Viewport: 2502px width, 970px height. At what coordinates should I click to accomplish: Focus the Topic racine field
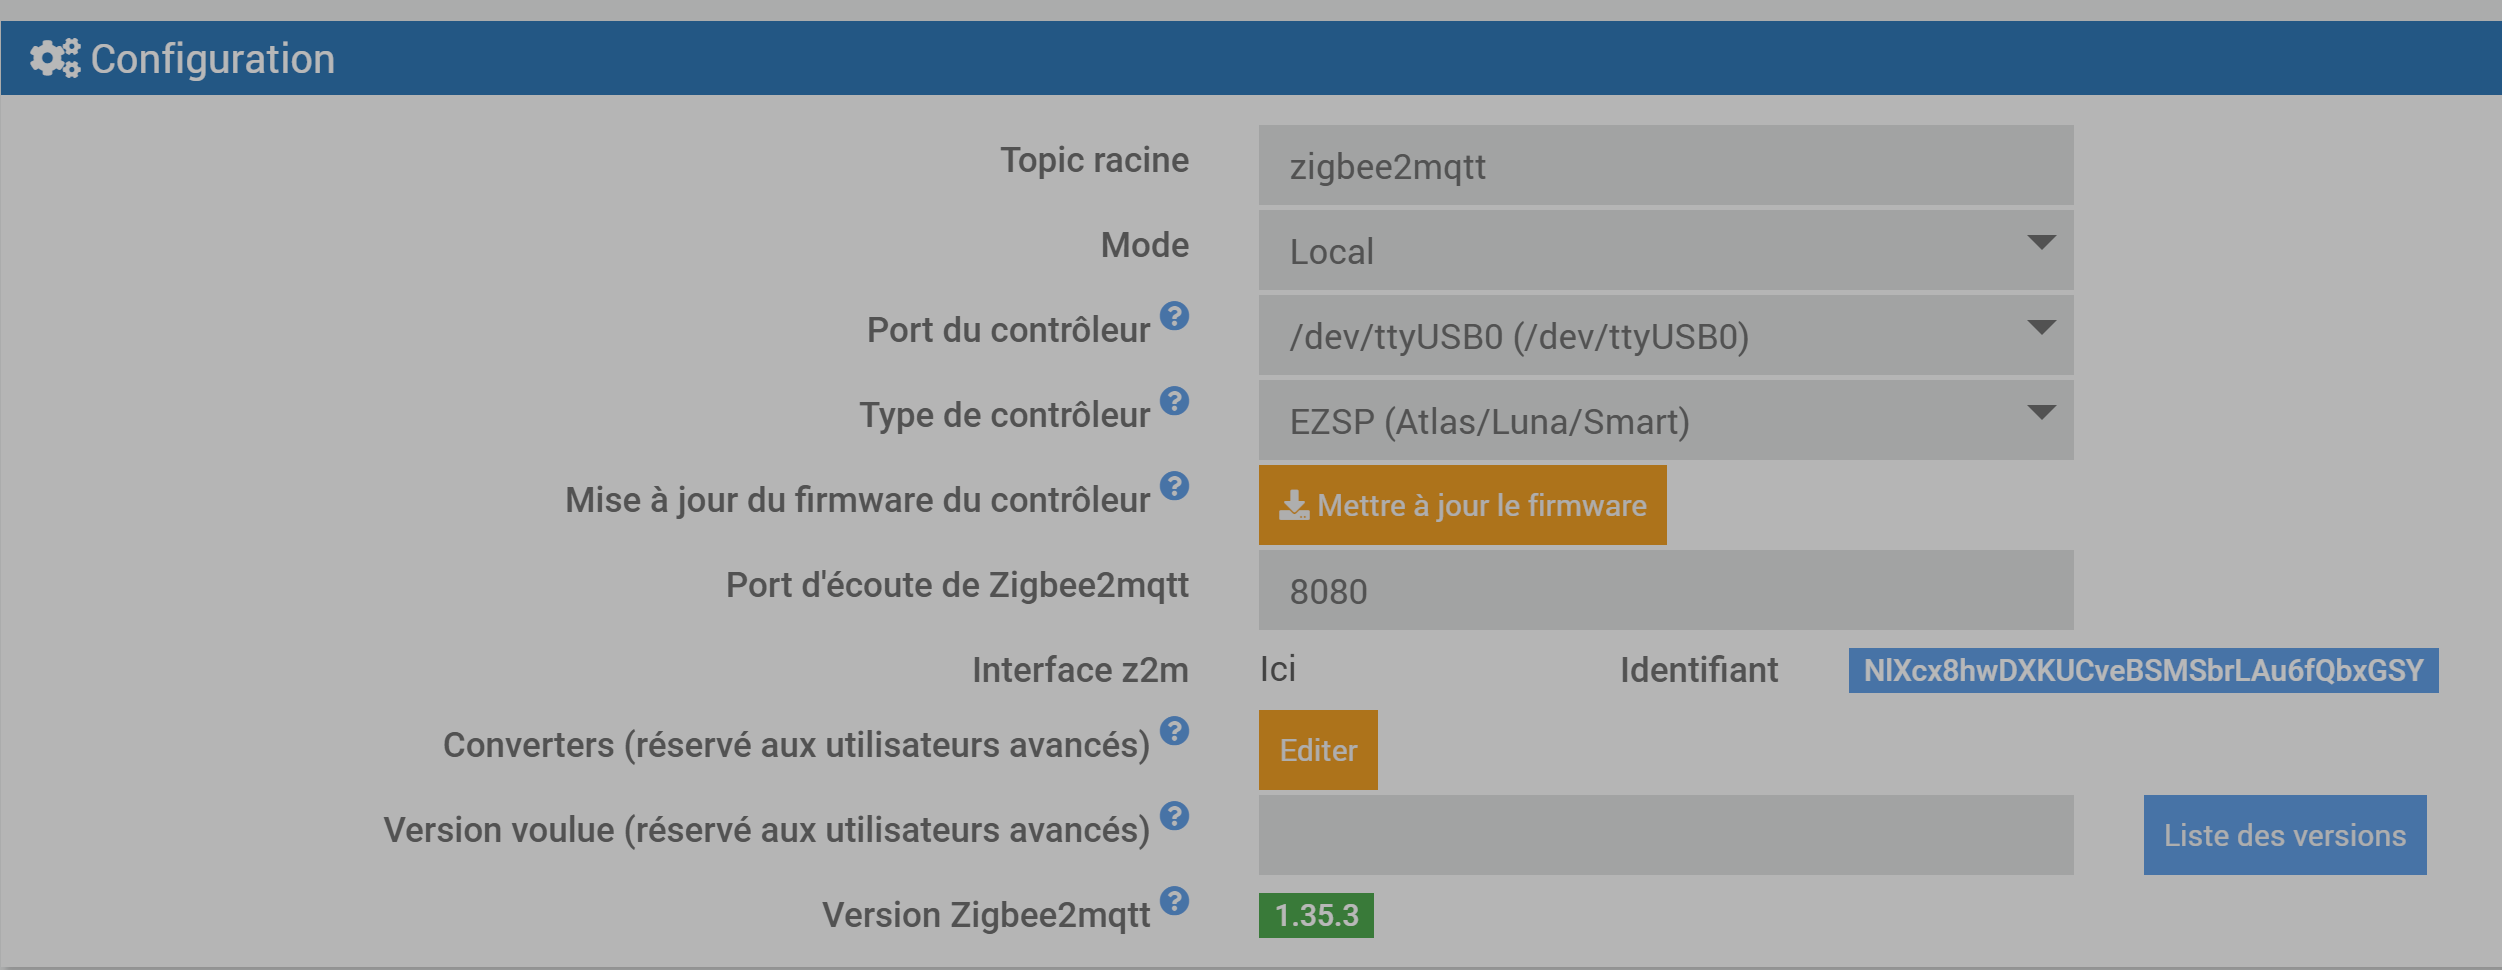[1666, 165]
